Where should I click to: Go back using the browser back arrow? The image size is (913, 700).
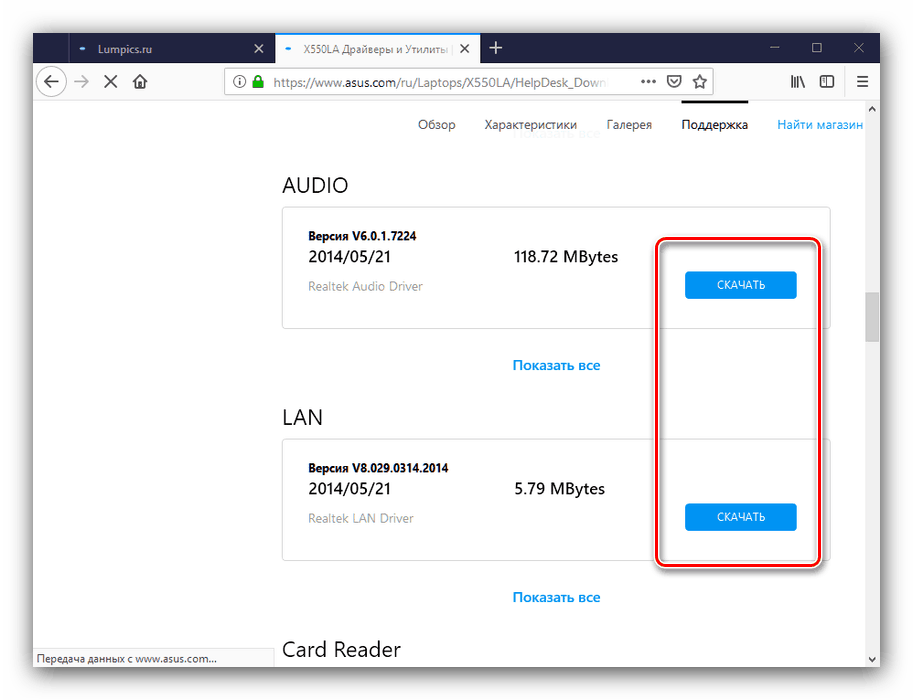click(51, 82)
